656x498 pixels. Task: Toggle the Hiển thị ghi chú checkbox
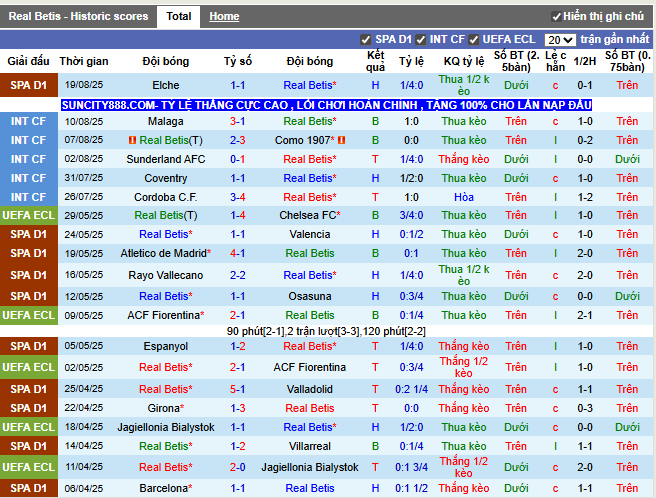[x=556, y=17]
